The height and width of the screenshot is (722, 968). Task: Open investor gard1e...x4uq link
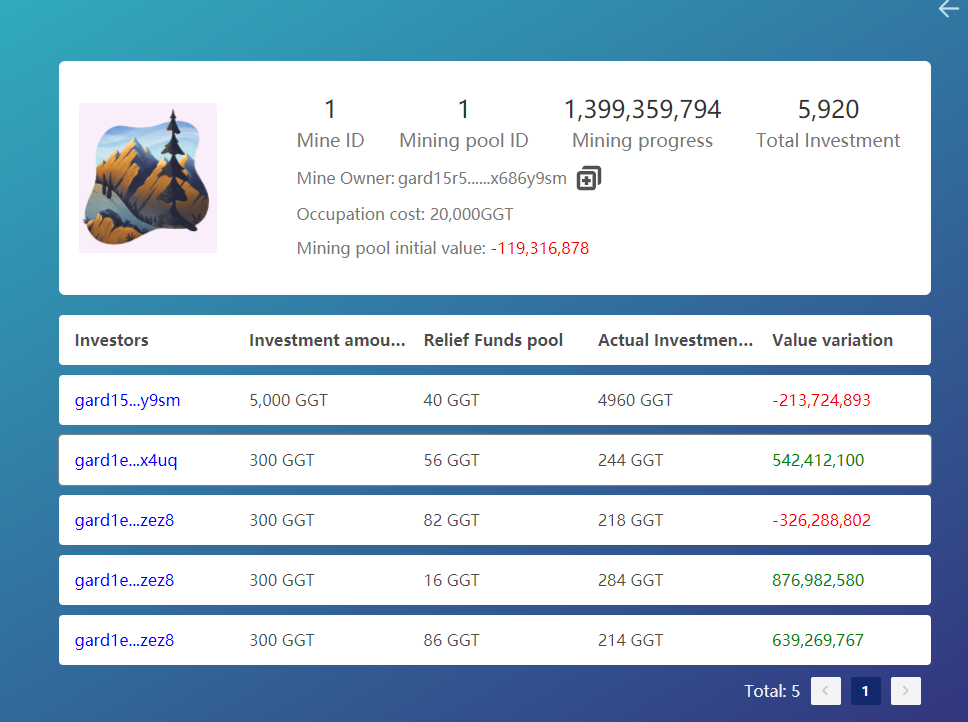(x=126, y=460)
